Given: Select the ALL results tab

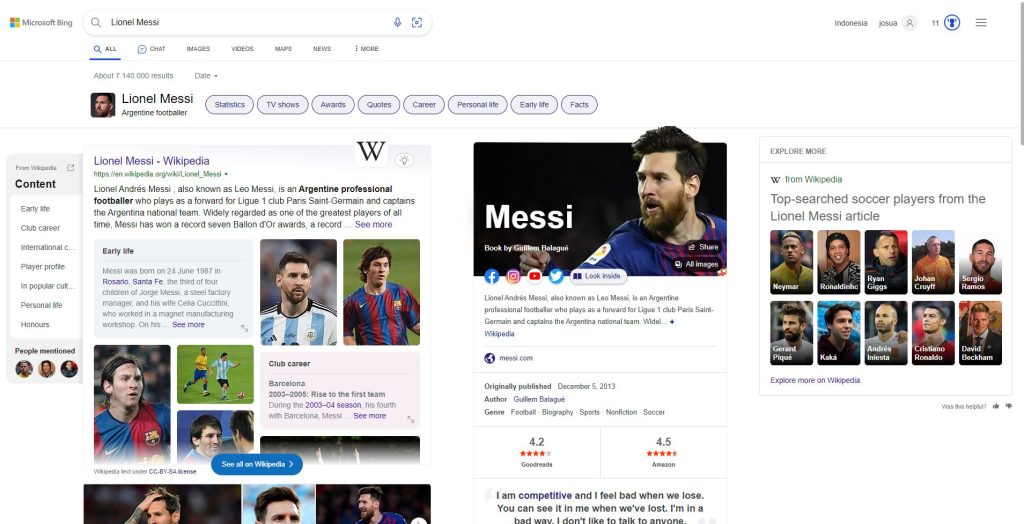Looking at the screenshot, I should point(105,49).
